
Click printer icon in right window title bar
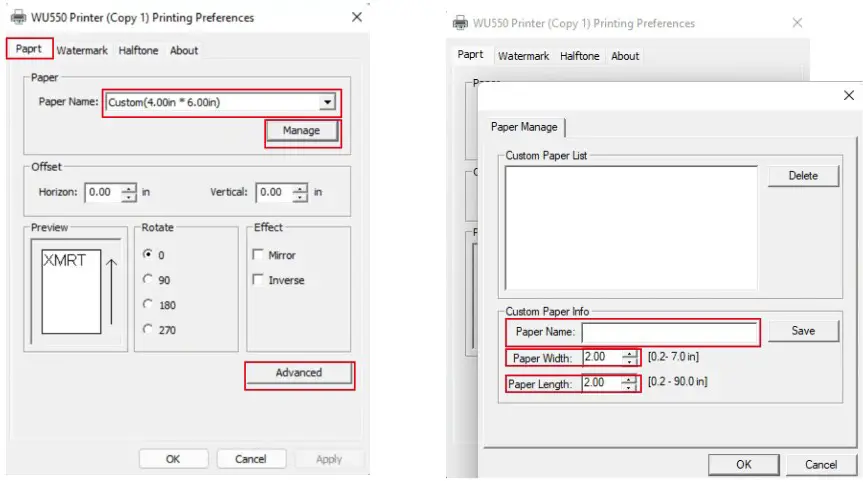(x=460, y=23)
